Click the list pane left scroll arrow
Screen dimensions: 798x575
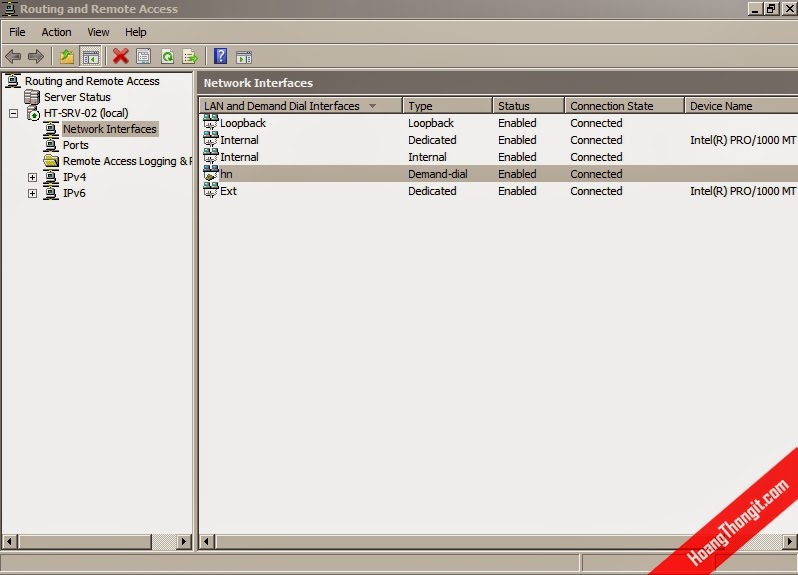[x=207, y=541]
